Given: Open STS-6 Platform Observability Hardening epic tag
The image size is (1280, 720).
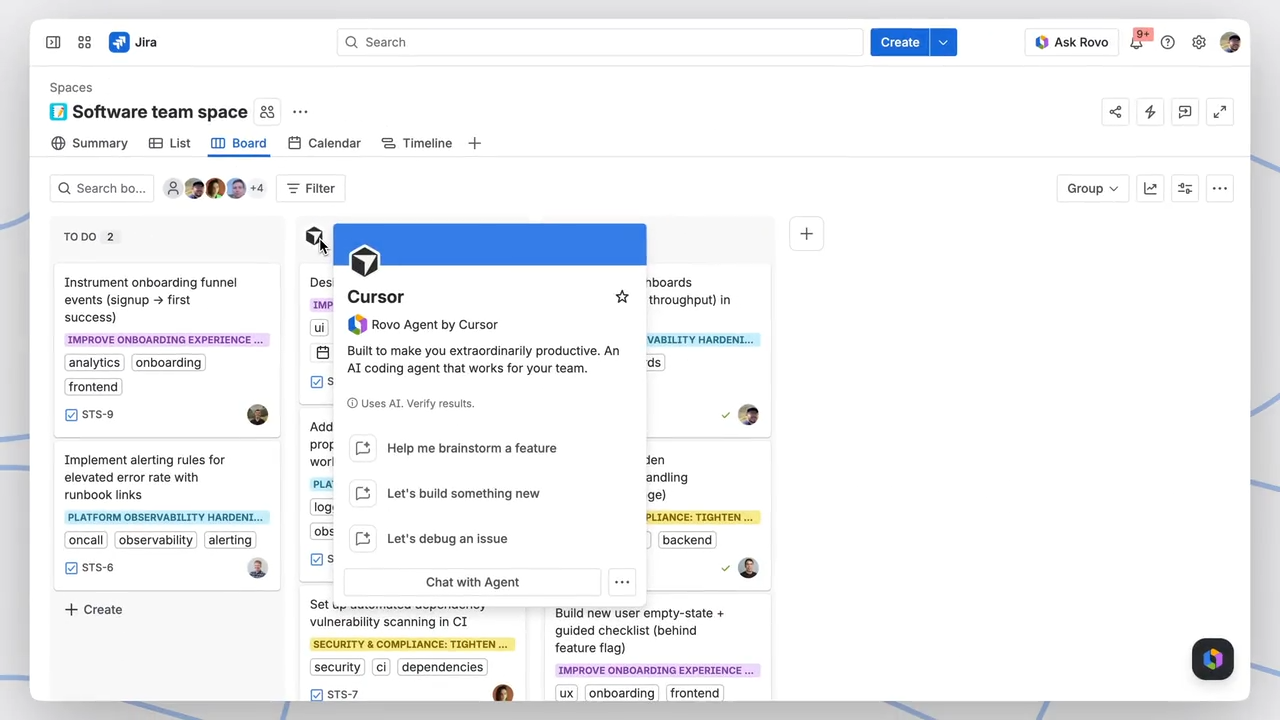Looking at the screenshot, I should pyautogui.click(x=165, y=517).
